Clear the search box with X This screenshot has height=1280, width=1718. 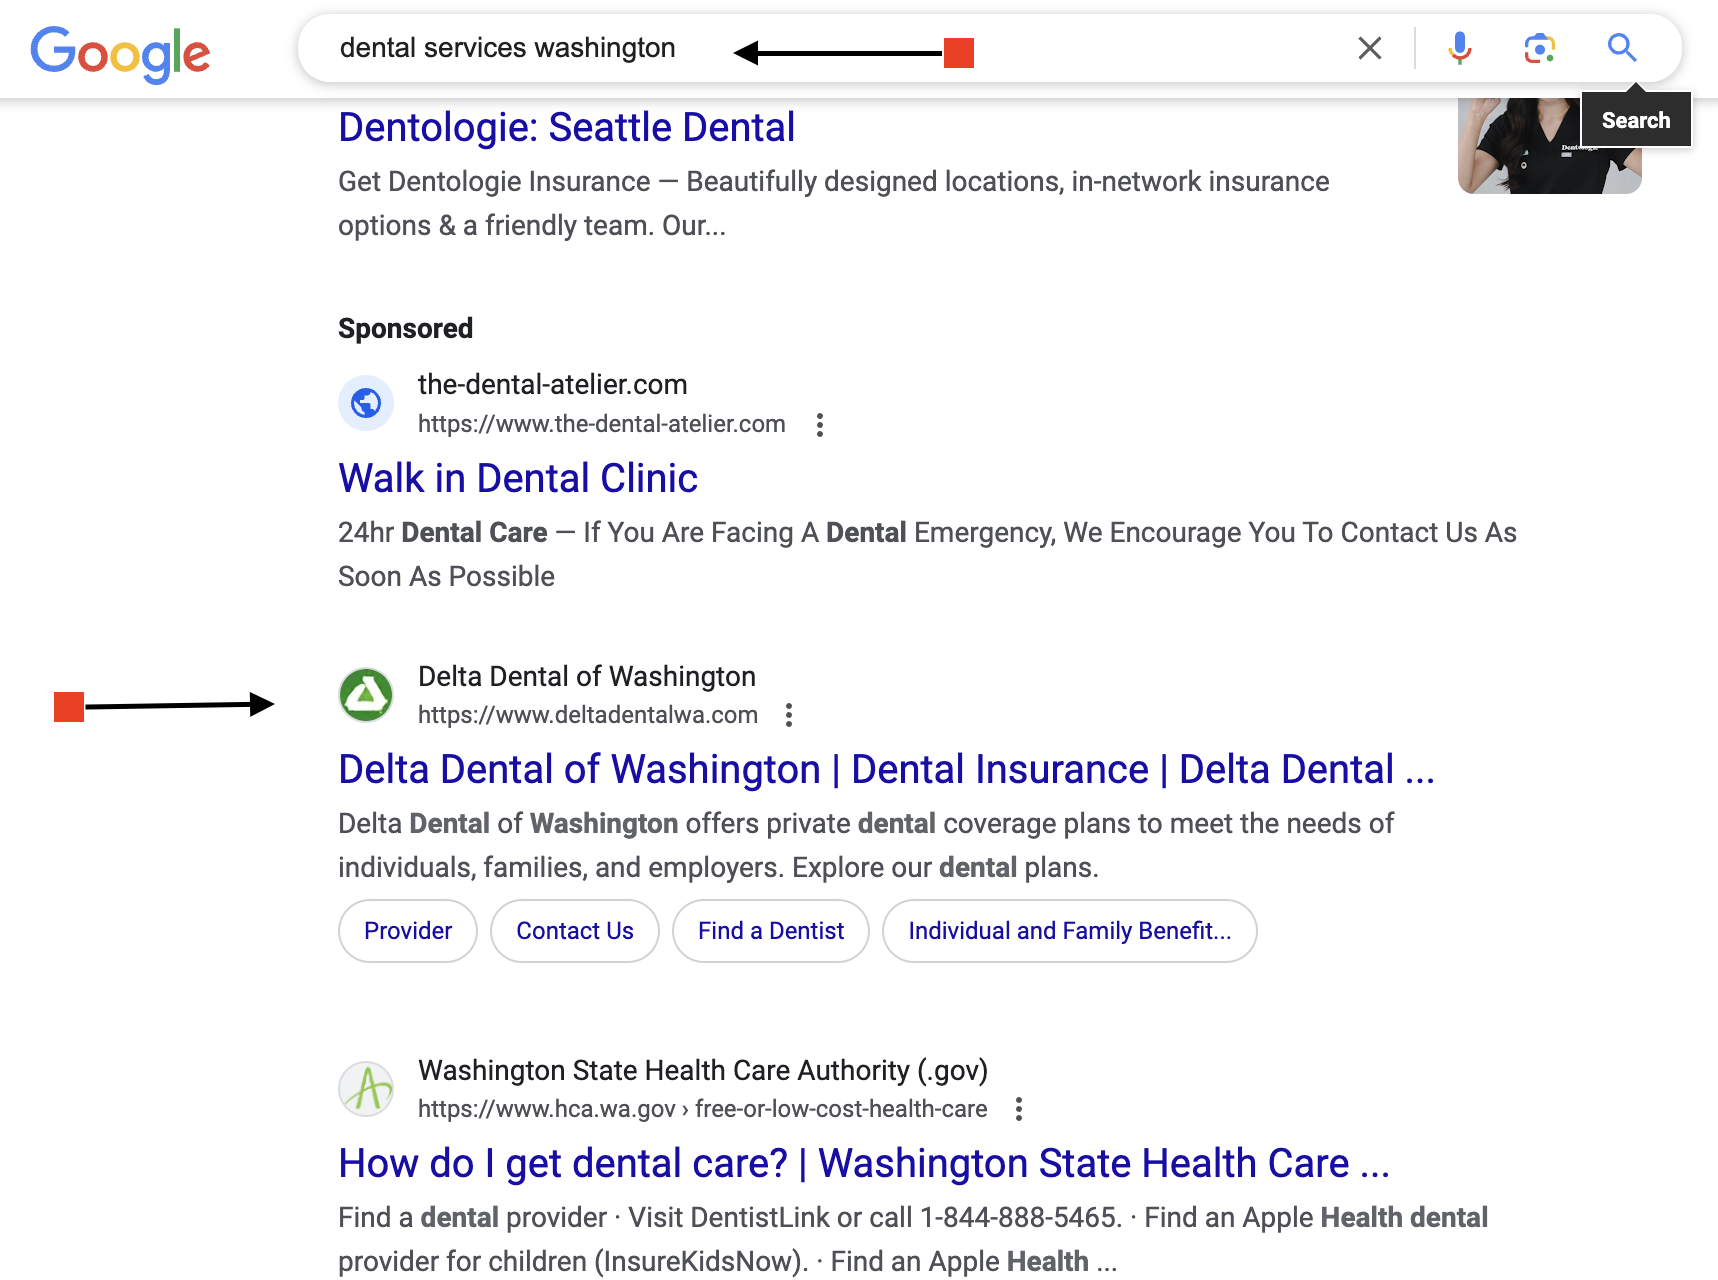tap(1370, 48)
